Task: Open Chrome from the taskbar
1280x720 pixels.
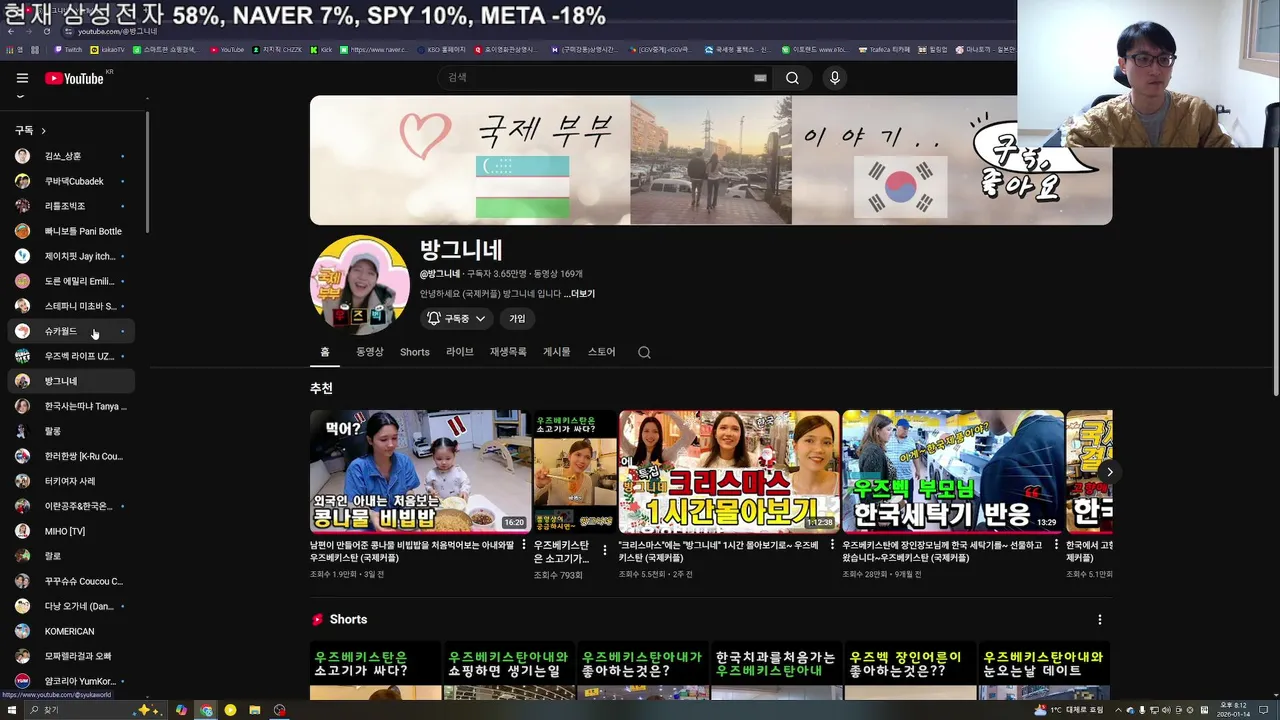Action: coord(206,710)
